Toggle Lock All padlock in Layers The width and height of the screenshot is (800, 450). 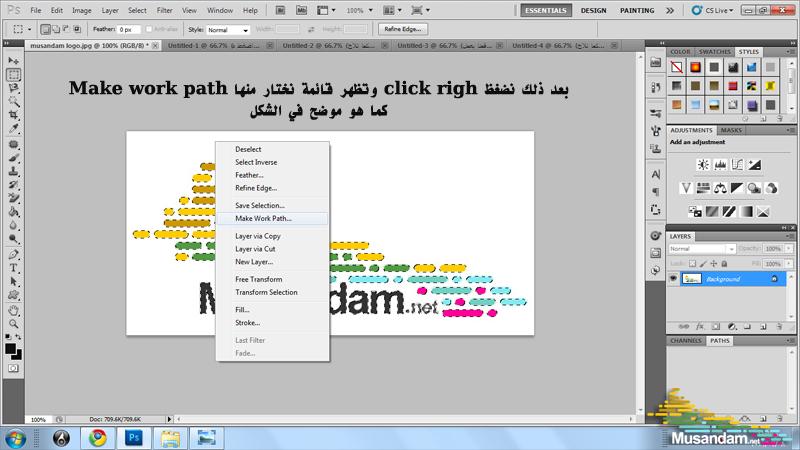click(x=724, y=263)
